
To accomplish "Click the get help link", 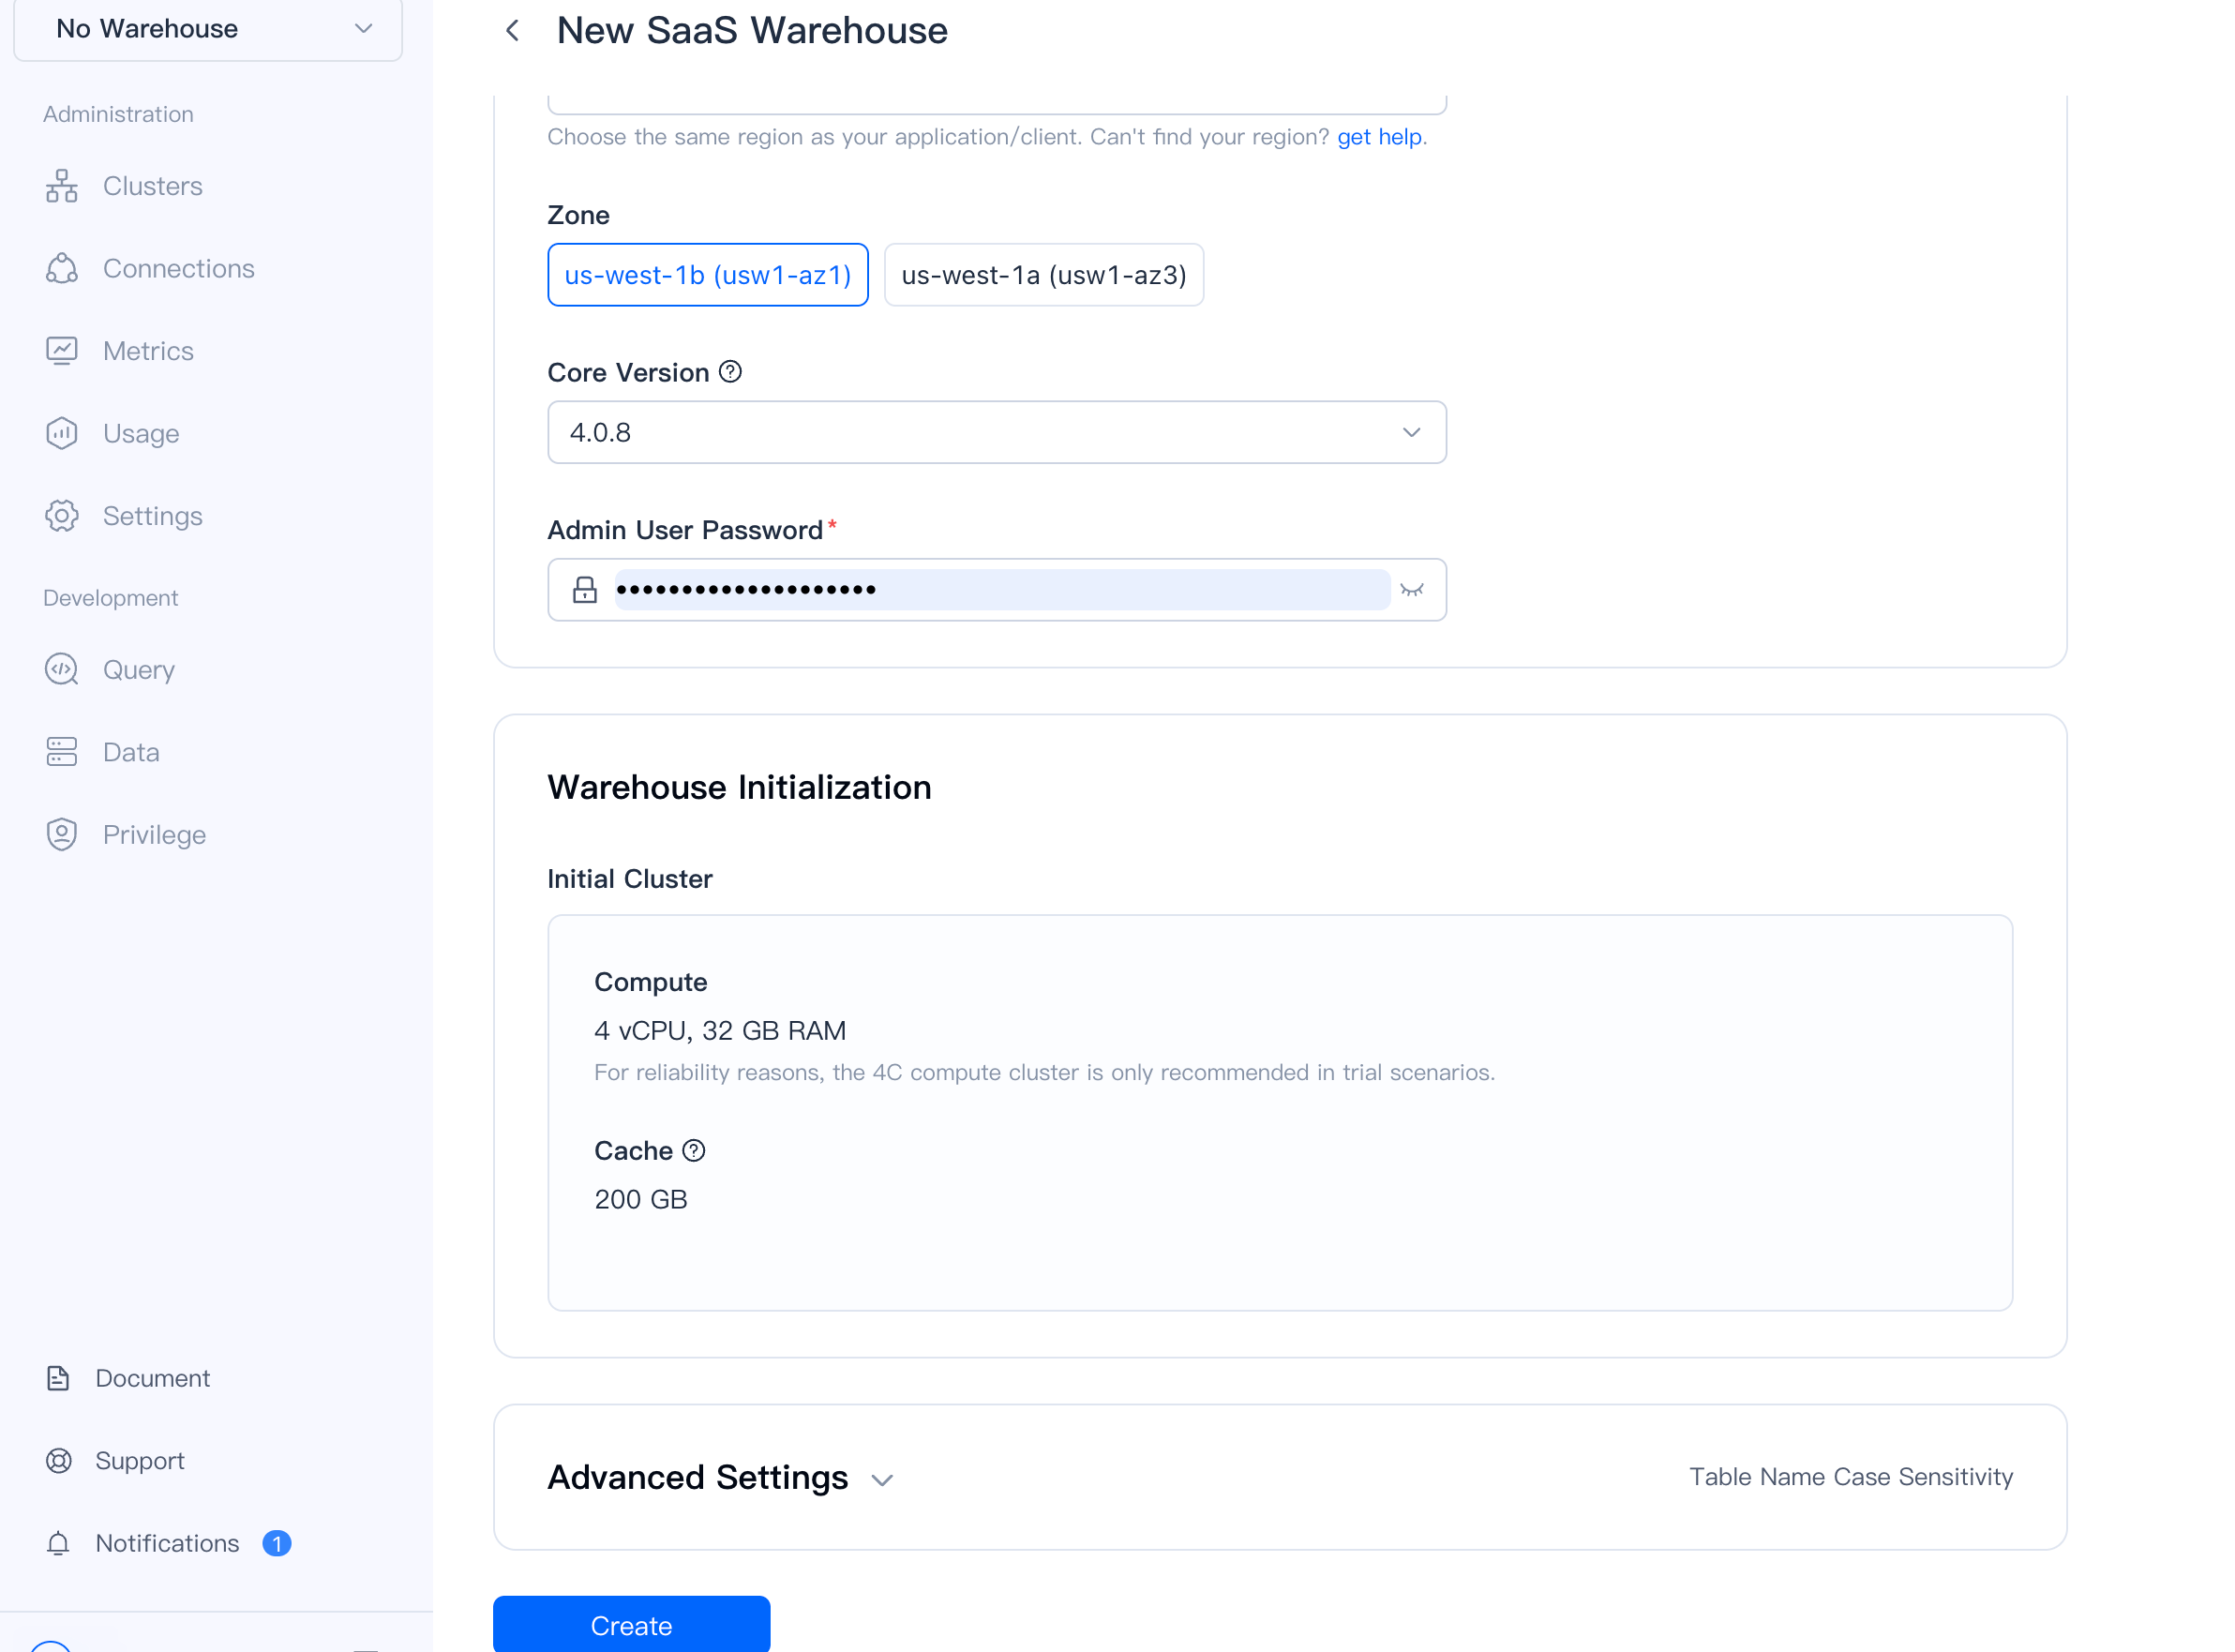I will tap(1379, 137).
